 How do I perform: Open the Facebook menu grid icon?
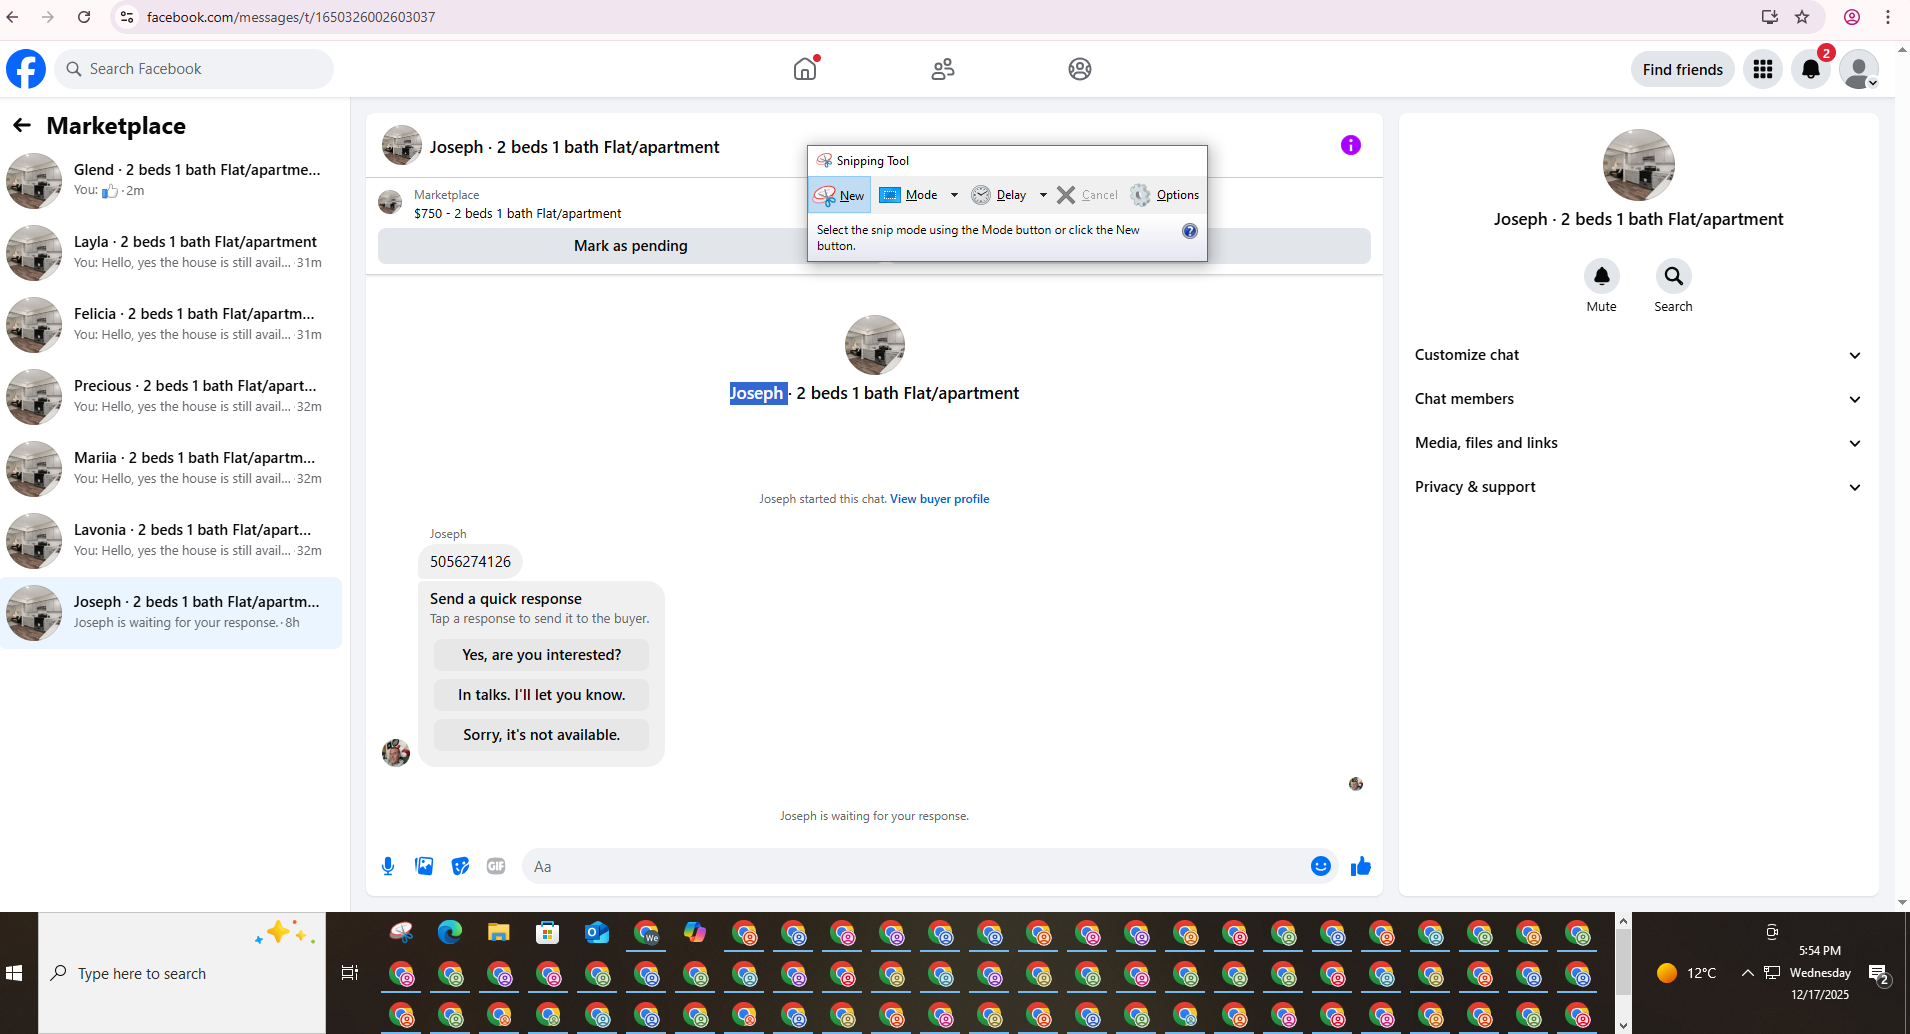coord(1763,69)
